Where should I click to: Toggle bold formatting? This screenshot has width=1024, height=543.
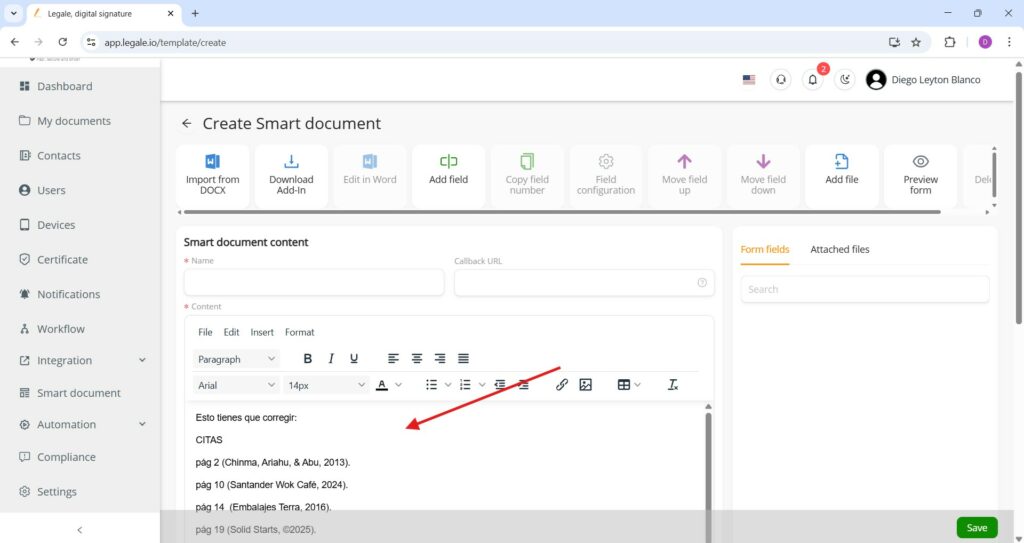tap(308, 359)
